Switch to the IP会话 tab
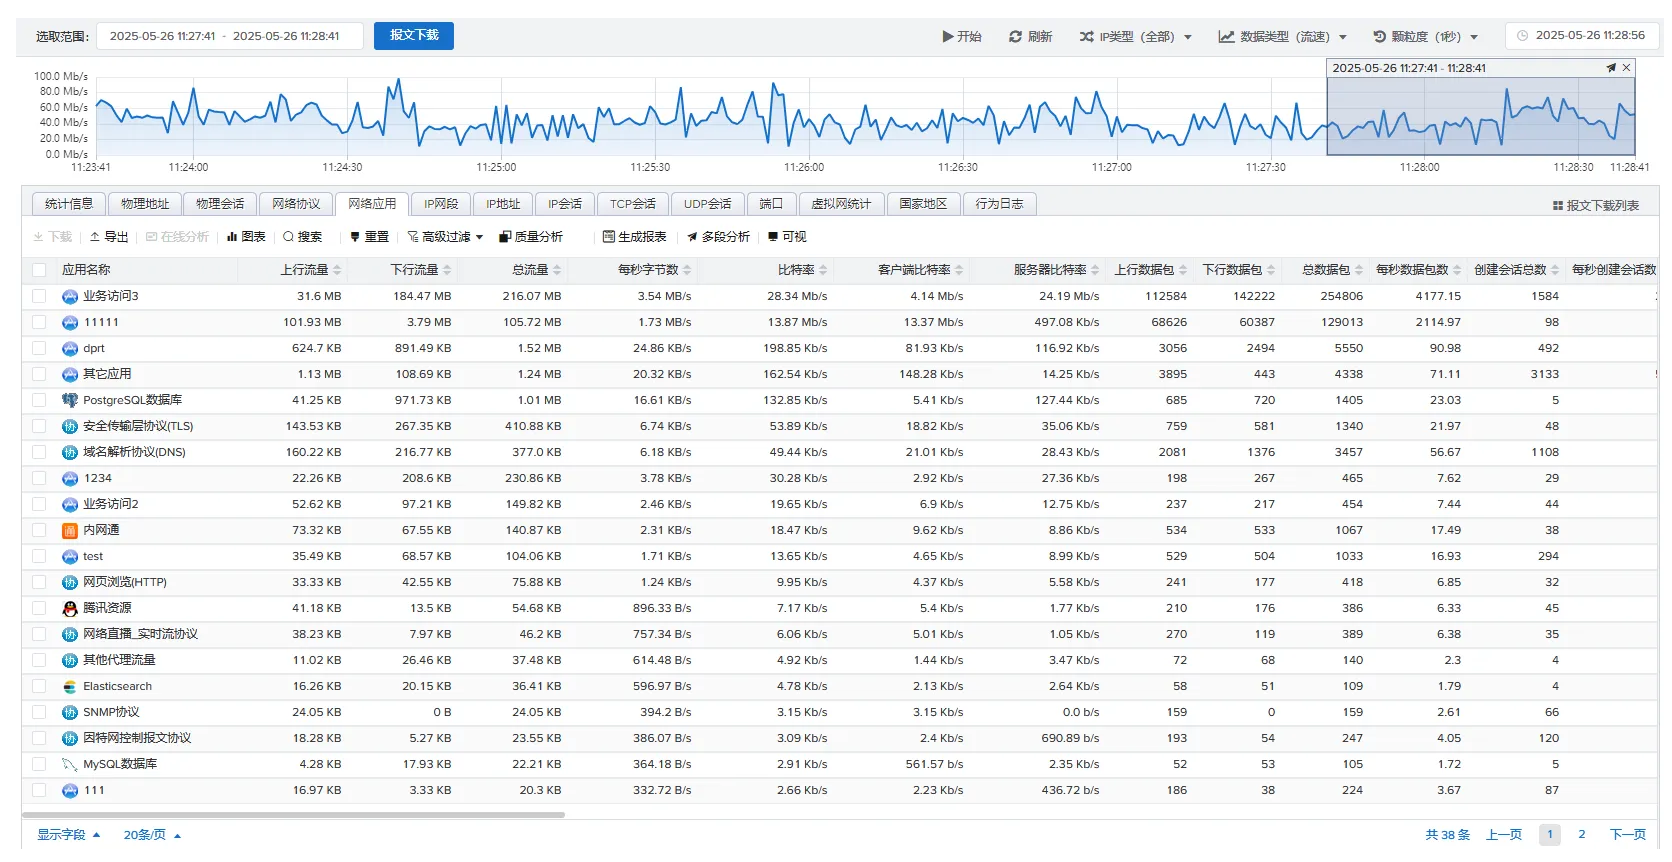 click(x=565, y=204)
